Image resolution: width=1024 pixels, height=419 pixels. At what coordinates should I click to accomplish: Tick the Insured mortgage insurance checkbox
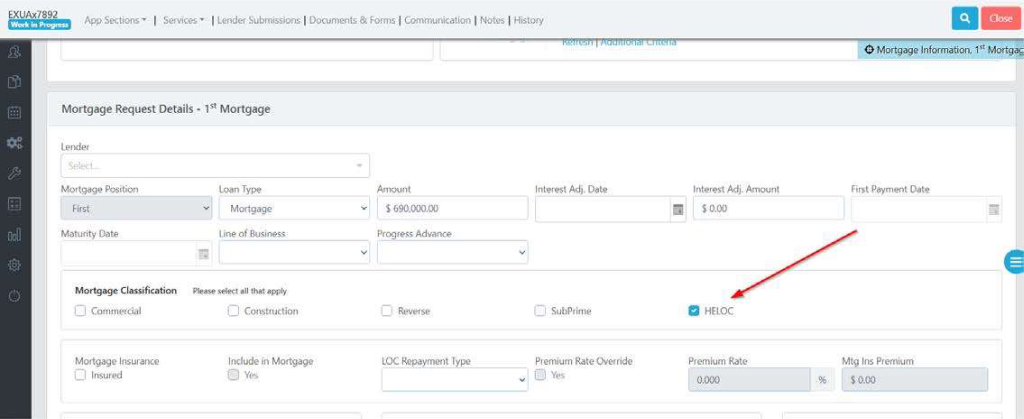(81, 375)
